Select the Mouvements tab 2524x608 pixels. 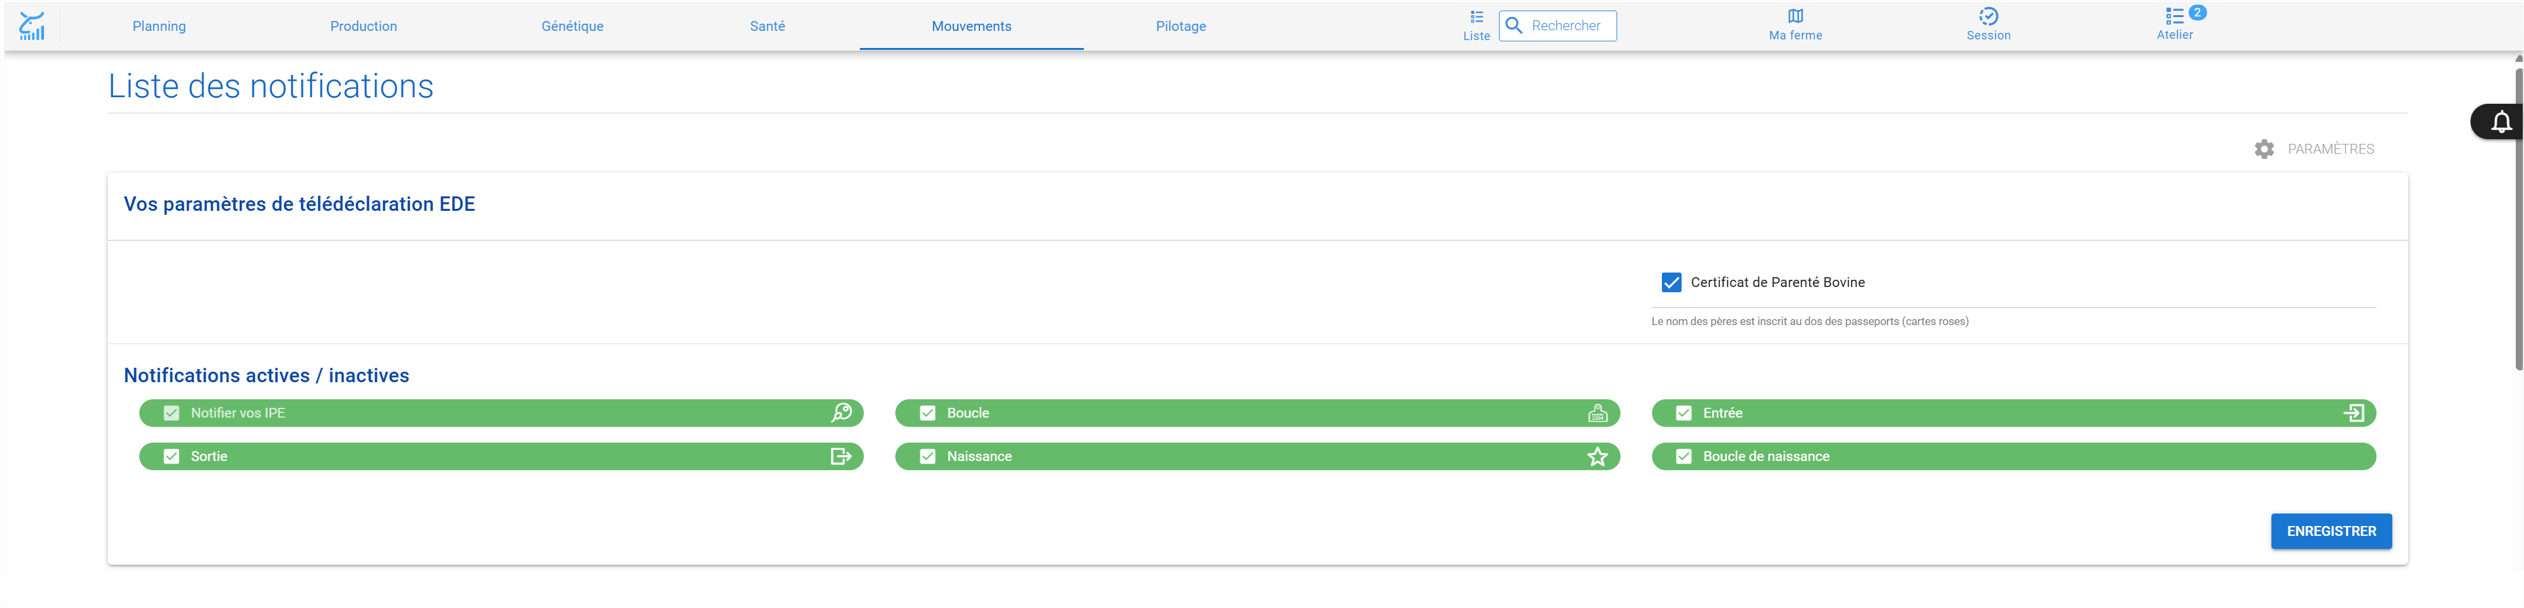[971, 26]
